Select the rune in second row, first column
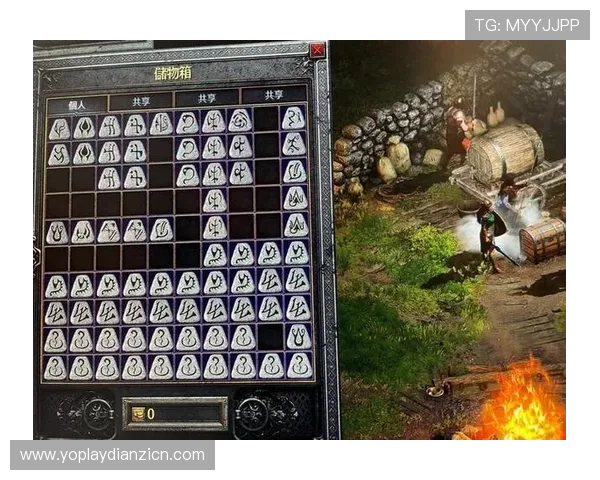 point(59,155)
